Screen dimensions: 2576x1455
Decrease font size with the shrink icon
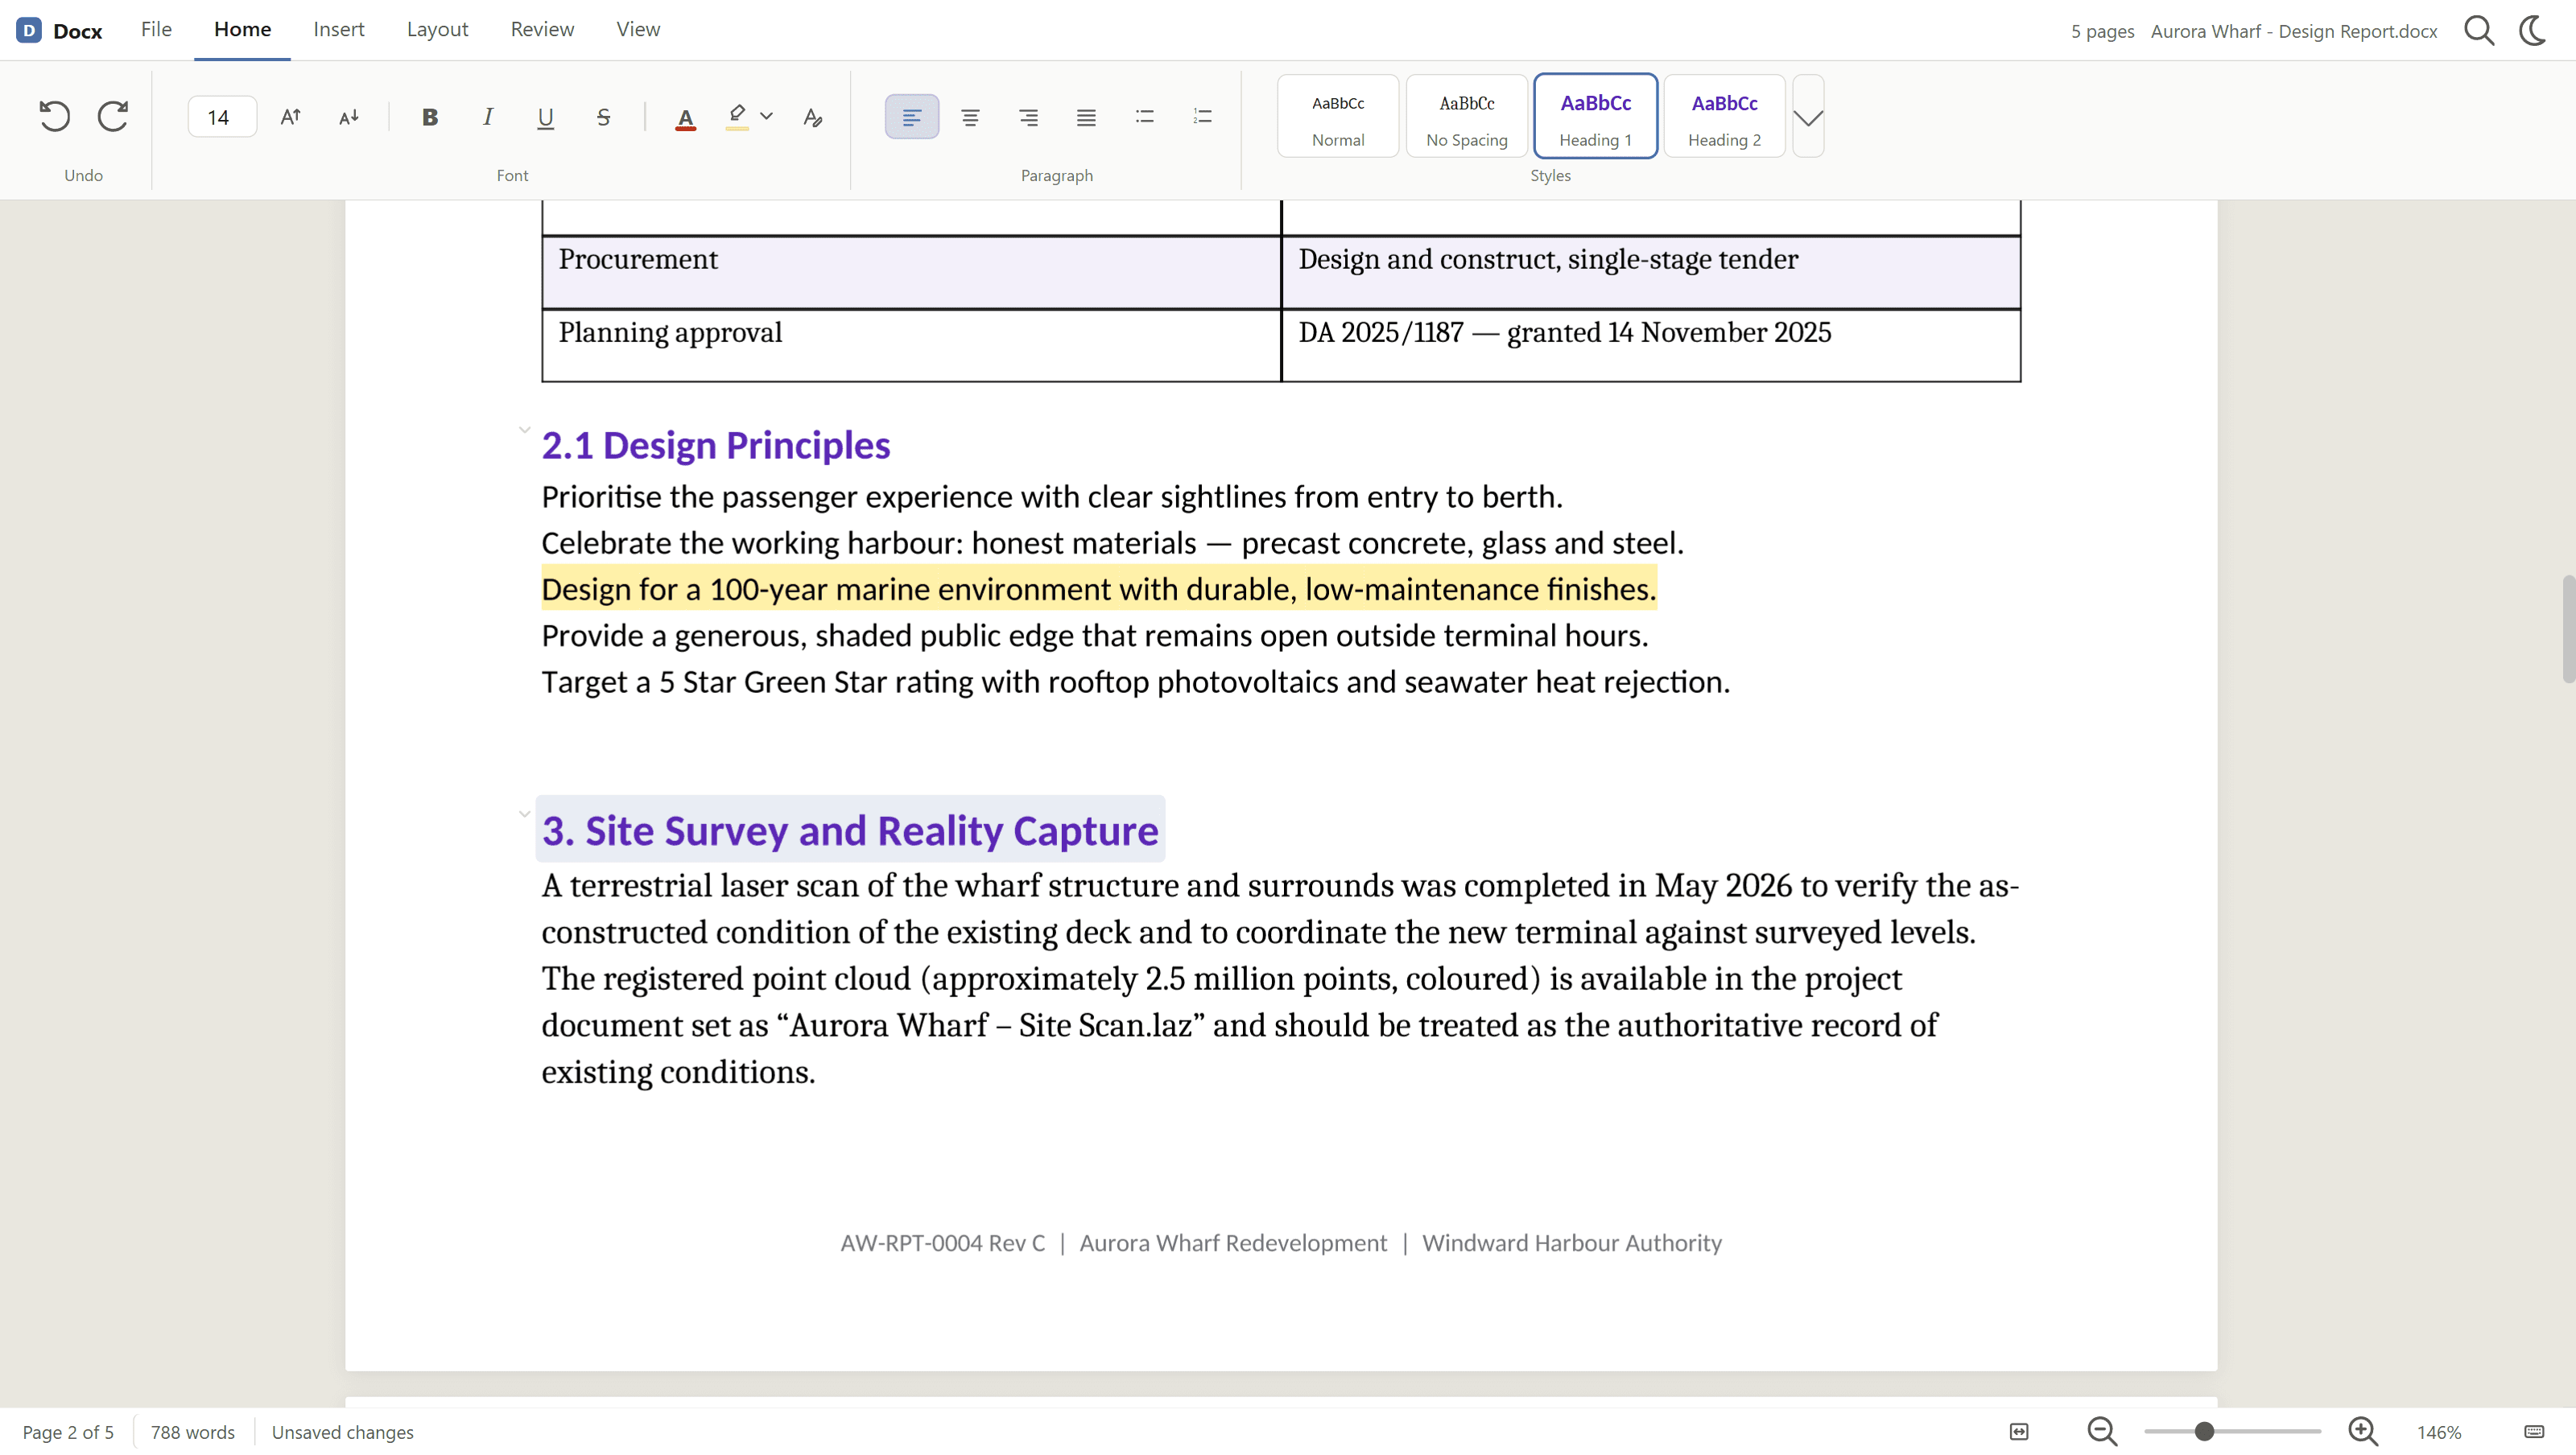click(x=349, y=117)
